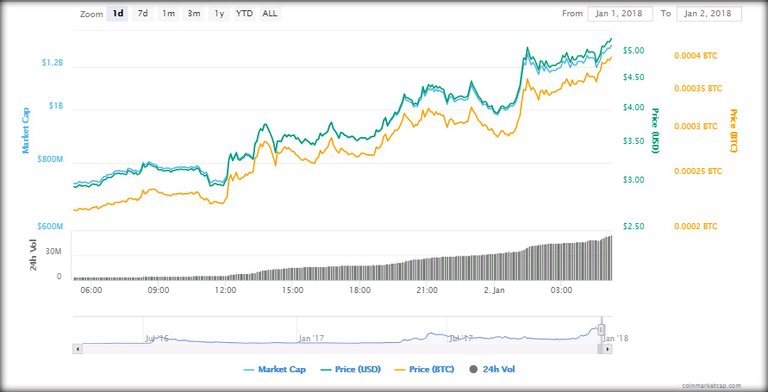Click the Market Cap axis title

[25, 131]
